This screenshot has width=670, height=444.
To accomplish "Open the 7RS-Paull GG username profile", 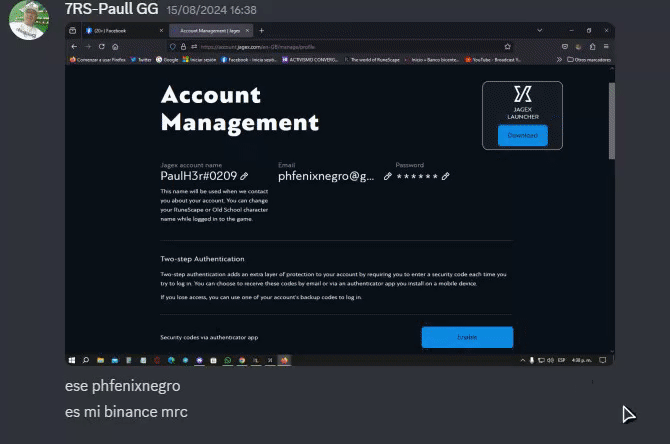I will (x=112, y=9).
